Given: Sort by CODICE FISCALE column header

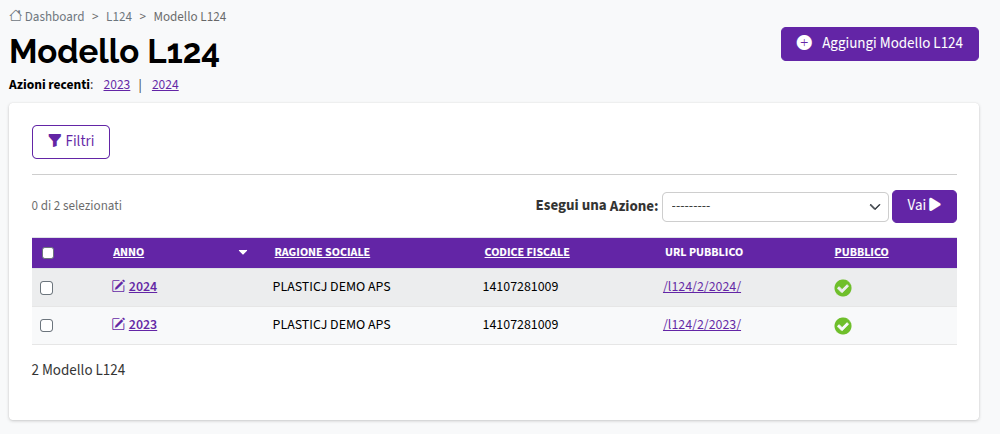Looking at the screenshot, I should (527, 252).
